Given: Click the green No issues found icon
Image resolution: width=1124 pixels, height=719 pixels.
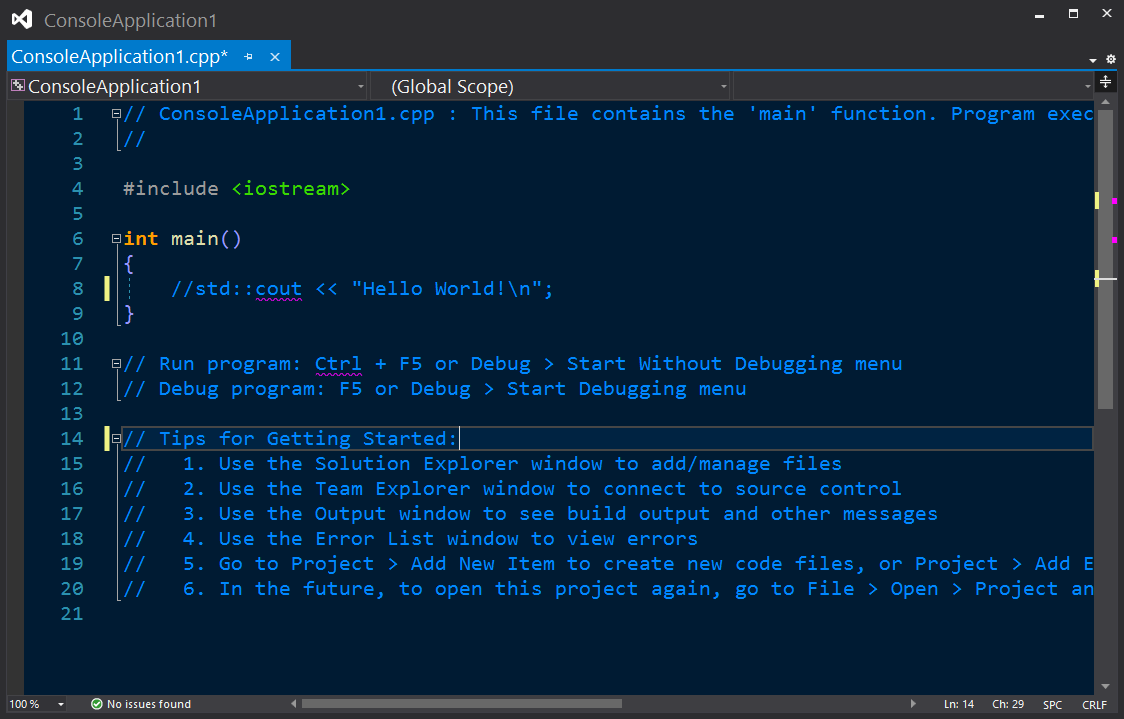Looking at the screenshot, I should 94,703.
